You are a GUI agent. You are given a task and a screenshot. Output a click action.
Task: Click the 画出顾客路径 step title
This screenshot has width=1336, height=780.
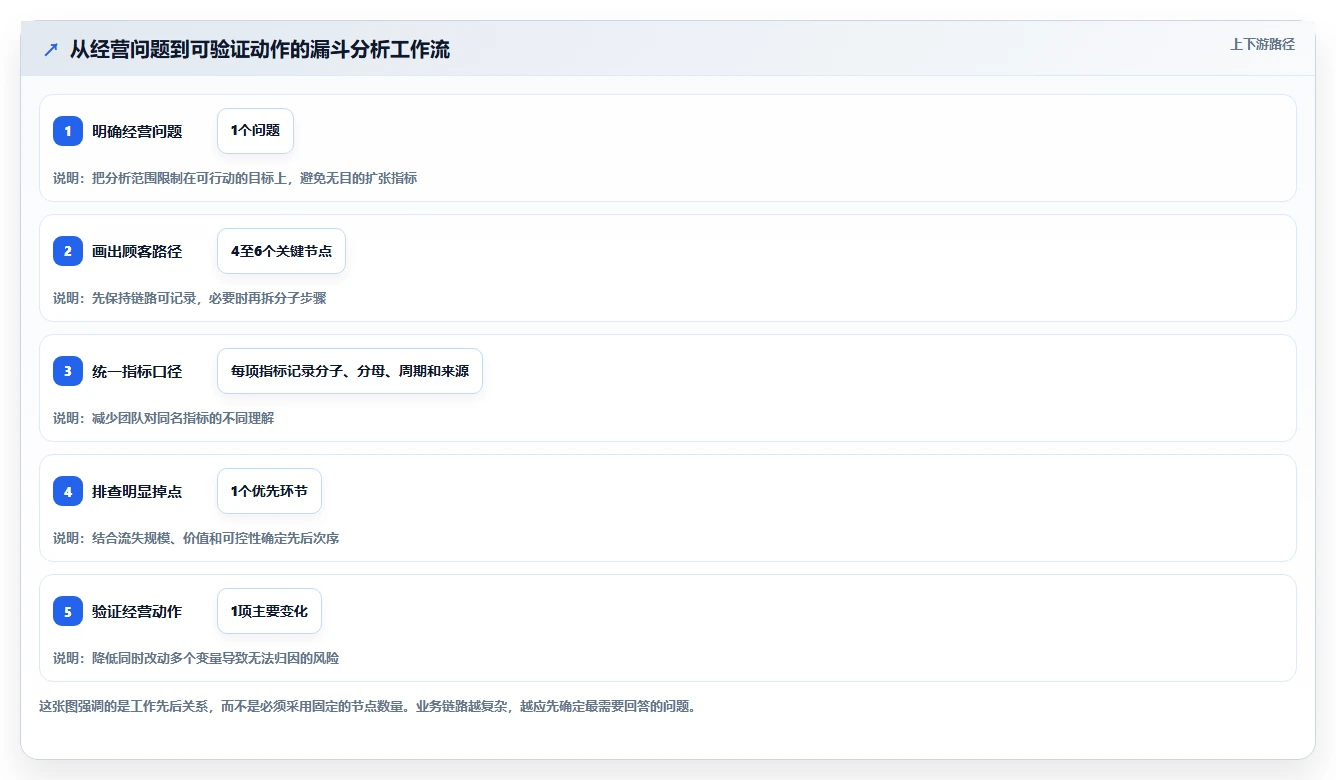point(137,251)
